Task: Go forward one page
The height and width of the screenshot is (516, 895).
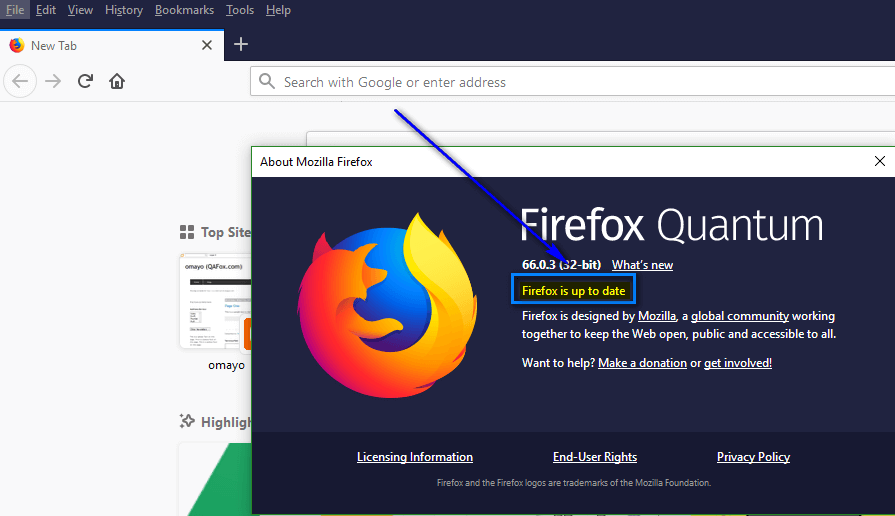Action: coord(53,81)
